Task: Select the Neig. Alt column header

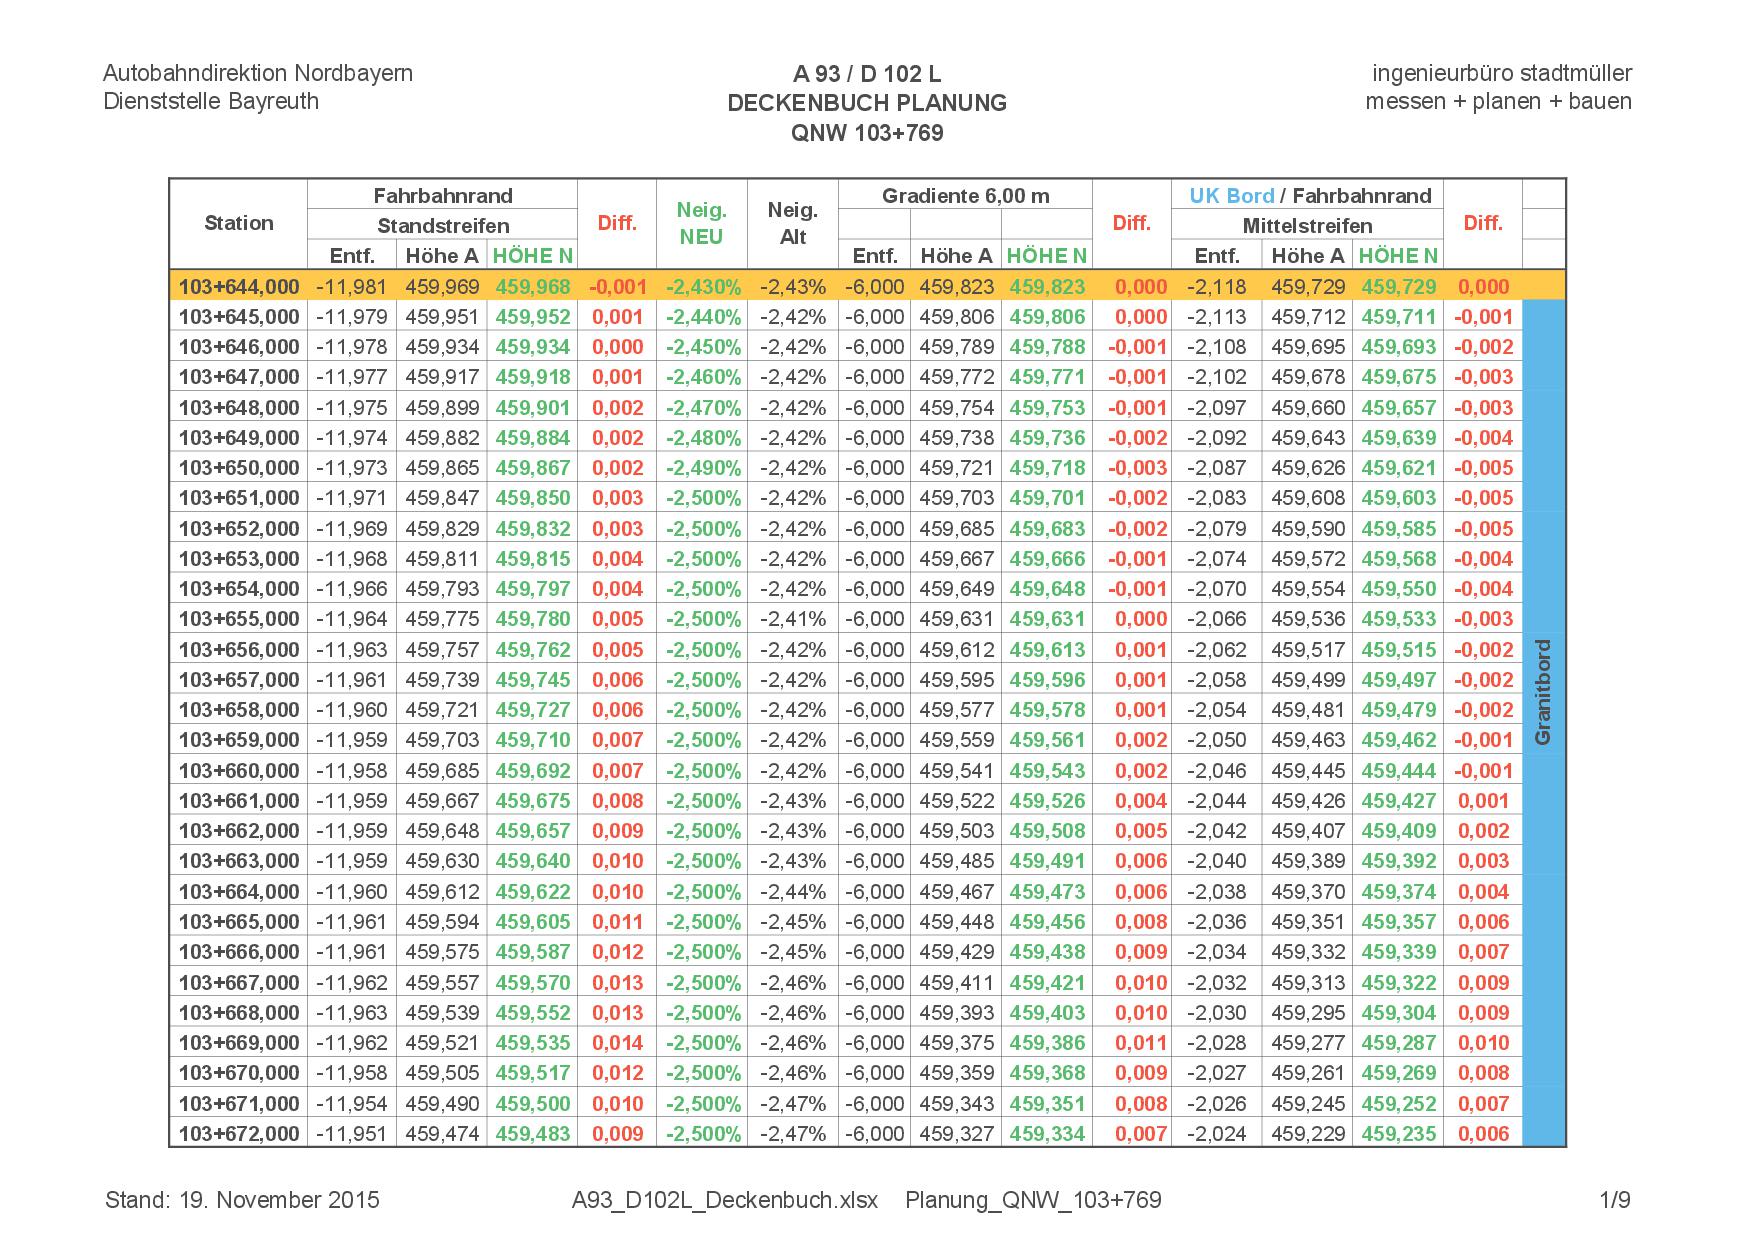Action: click(792, 223)
